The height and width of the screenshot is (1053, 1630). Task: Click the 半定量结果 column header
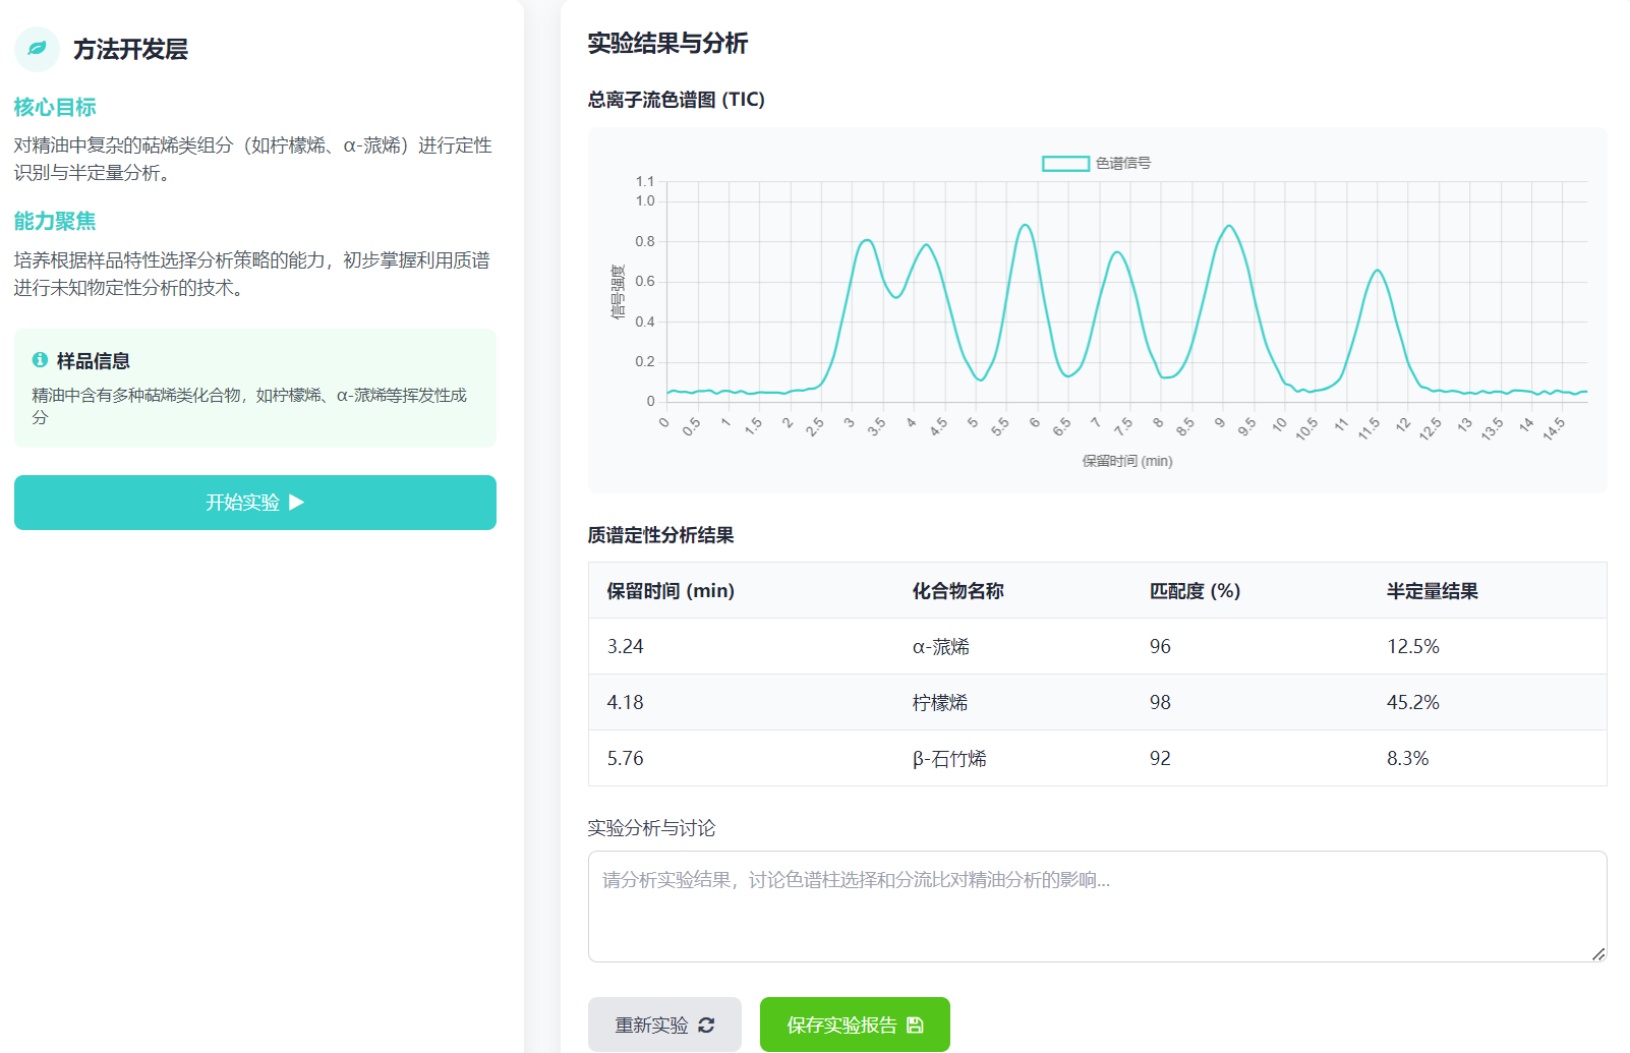pos(1431,591)
